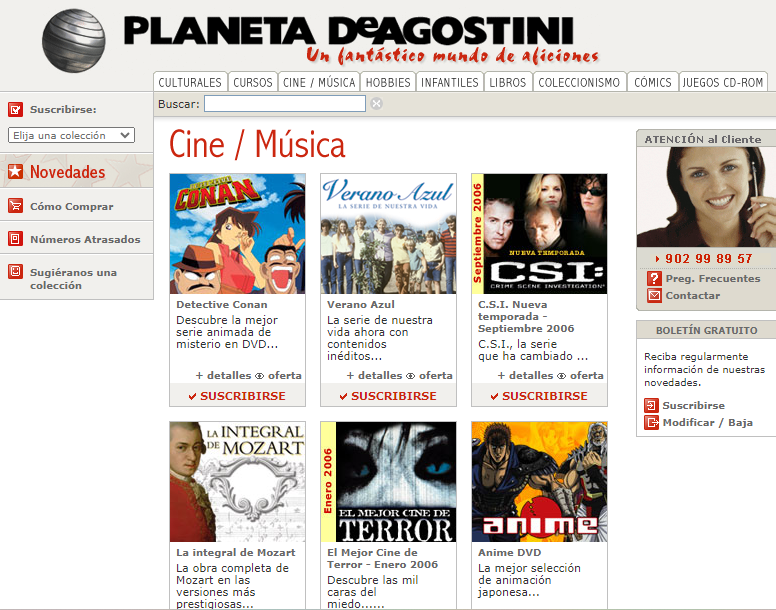The height and width of the screenshot is (610, 776).
Task: Click the question mark icon for Preg. Frecuentes
Action: coord(654,279)
